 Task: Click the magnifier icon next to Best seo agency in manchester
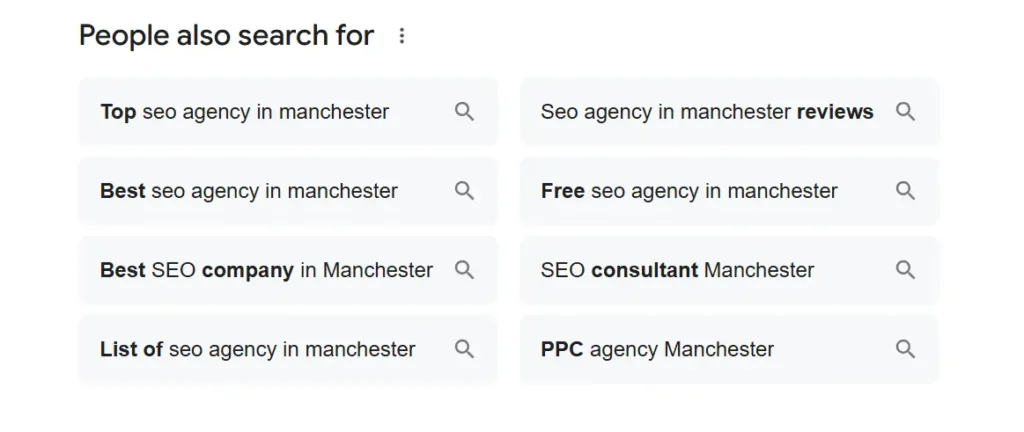(464, 191)
